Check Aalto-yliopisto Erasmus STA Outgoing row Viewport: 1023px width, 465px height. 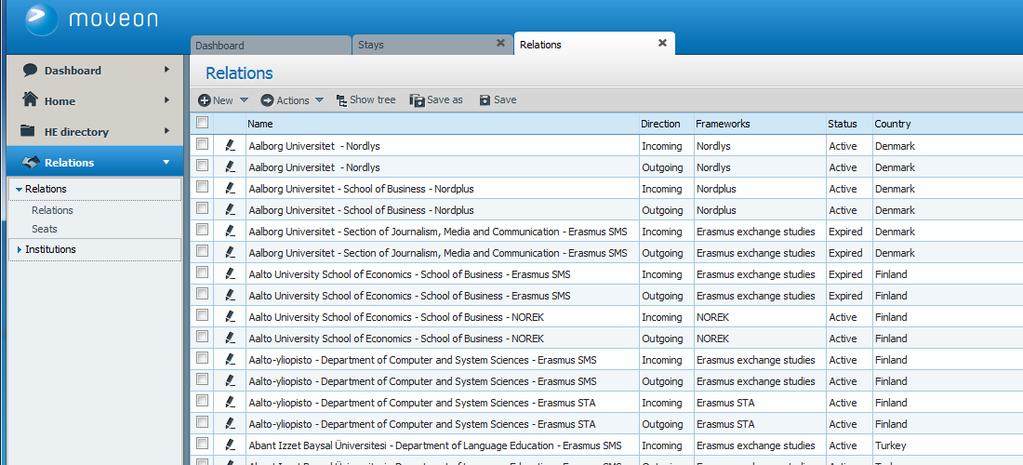pos(202,422)
